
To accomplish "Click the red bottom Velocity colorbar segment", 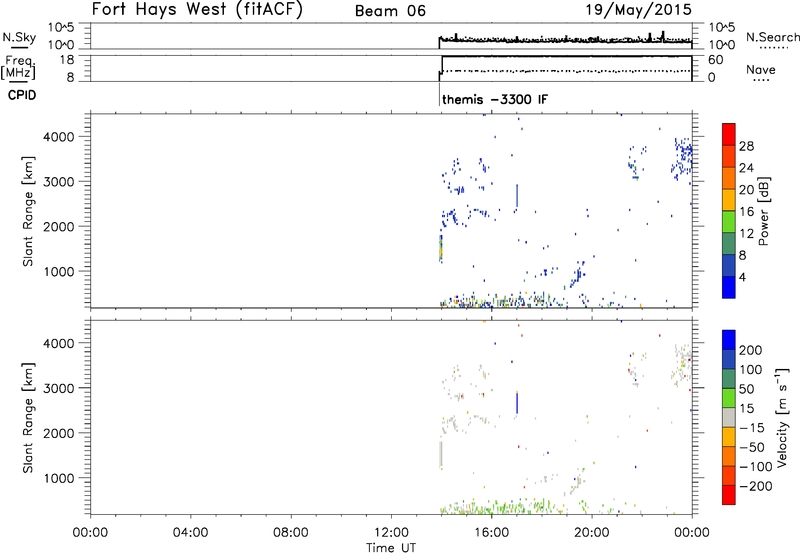I will tap(729, 495).
